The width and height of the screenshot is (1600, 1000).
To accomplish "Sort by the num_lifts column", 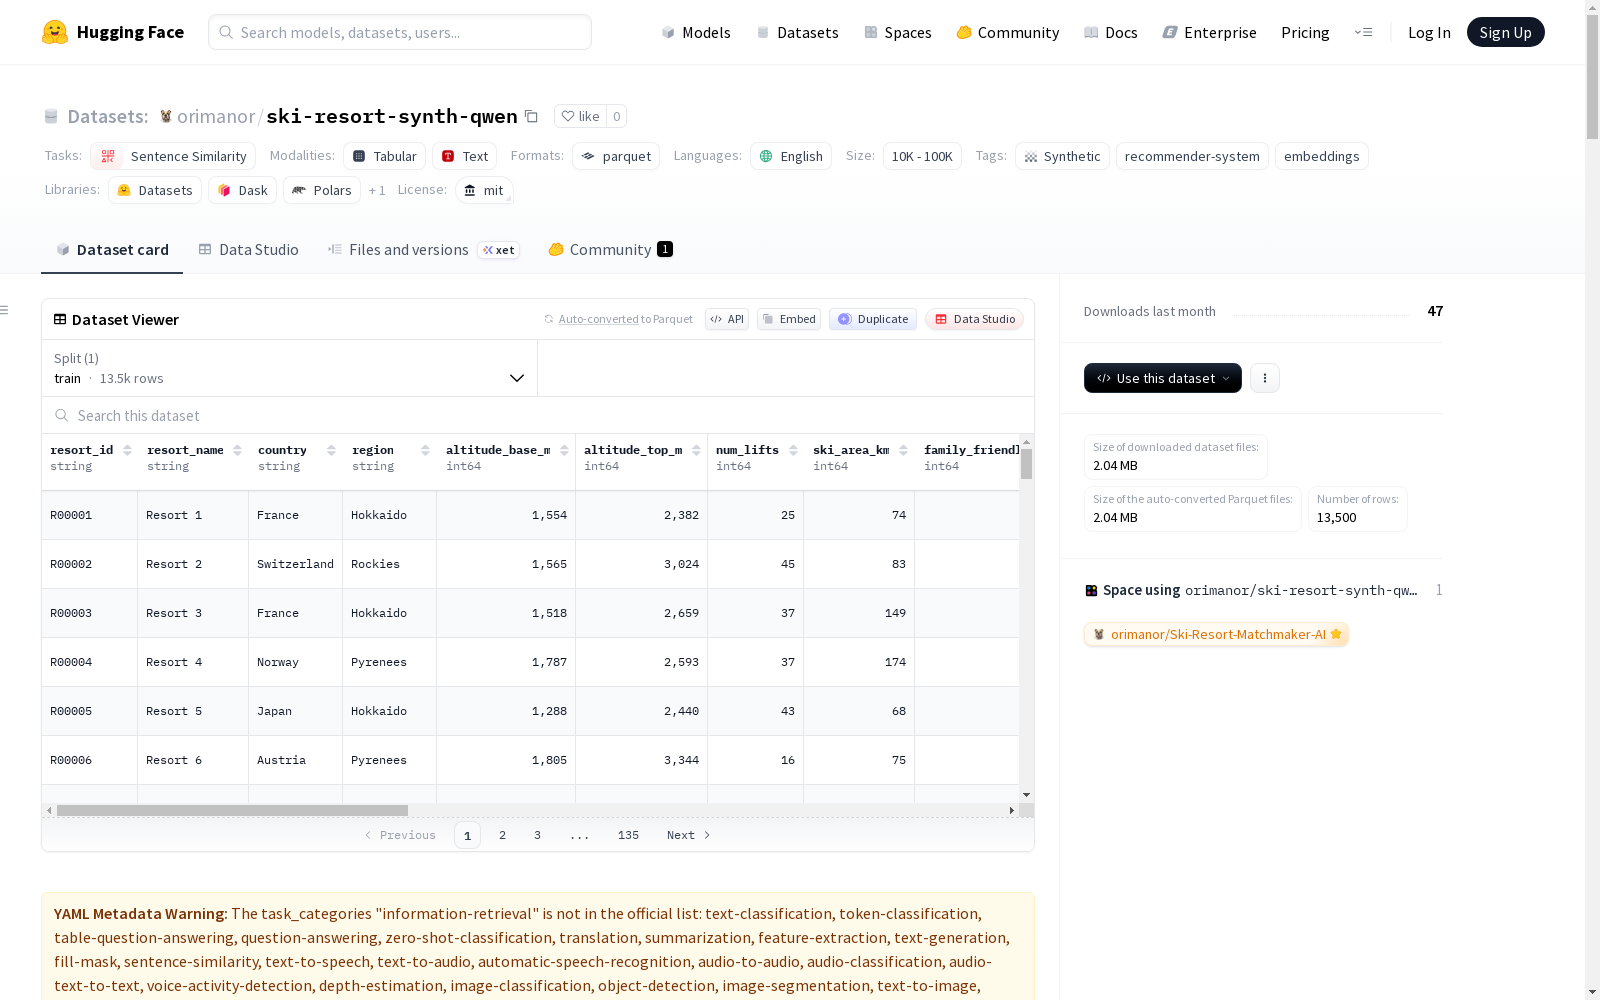I will [x=793, y=450].
